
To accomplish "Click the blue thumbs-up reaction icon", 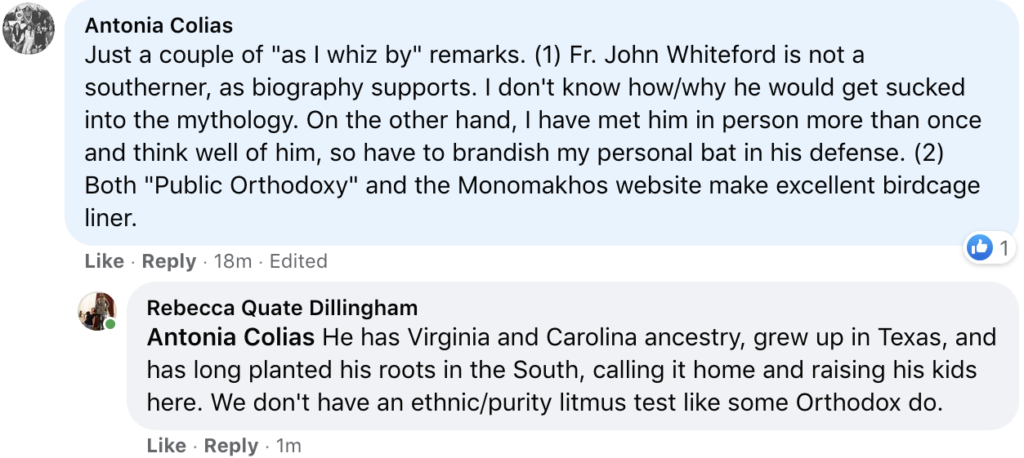I will pos(980,248).
